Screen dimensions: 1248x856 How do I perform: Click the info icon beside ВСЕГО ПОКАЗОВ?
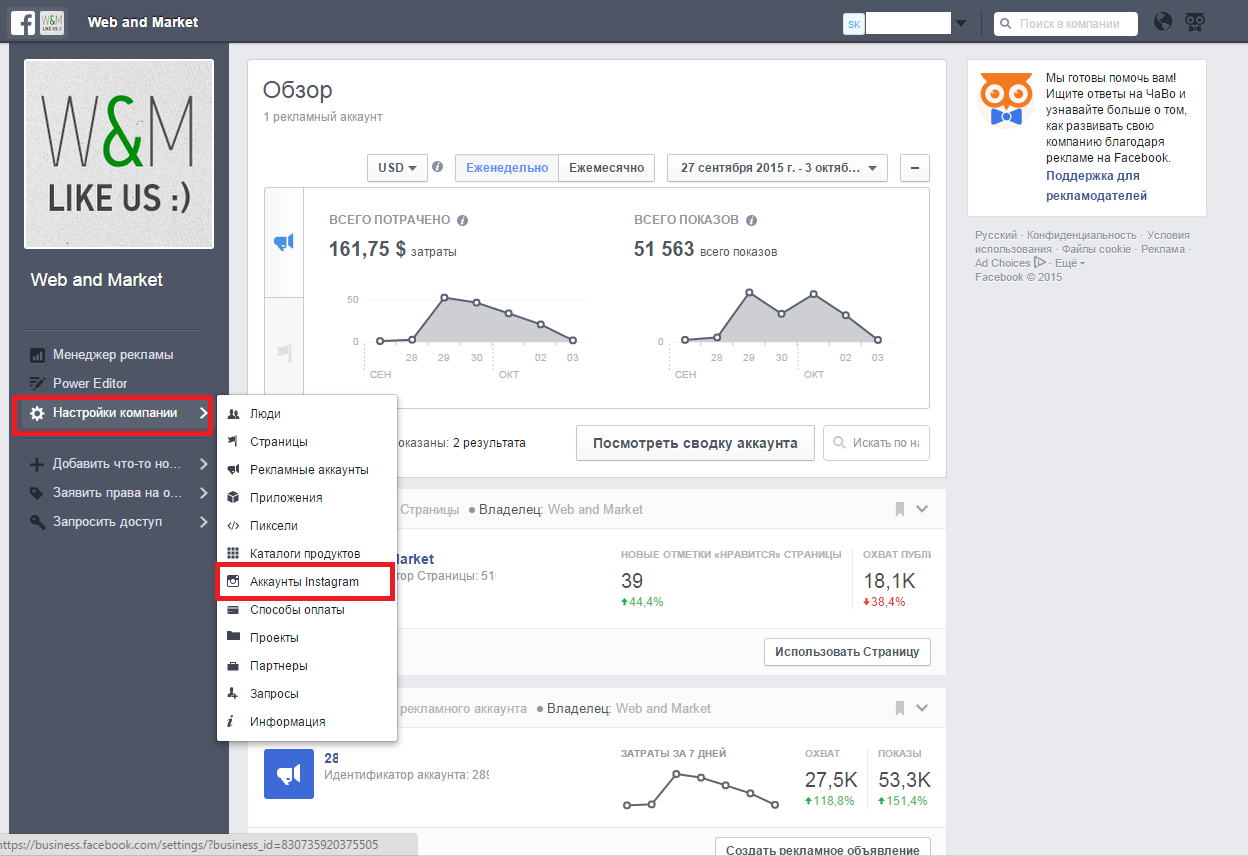click(751, 220)
